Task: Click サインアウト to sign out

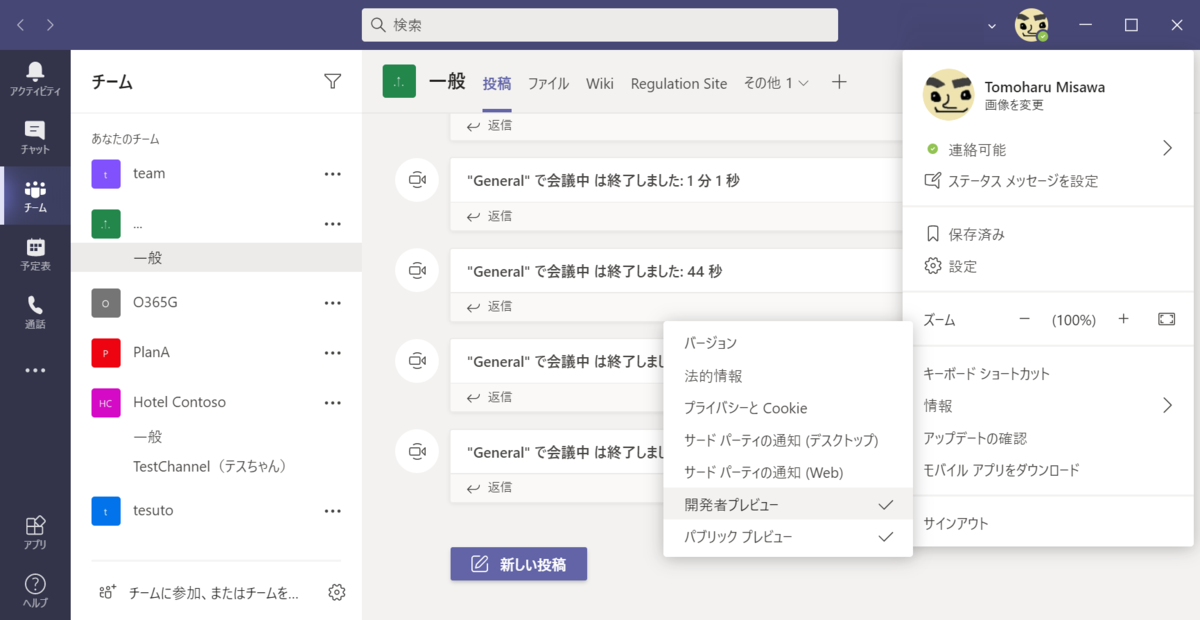Action: (956, 523)
